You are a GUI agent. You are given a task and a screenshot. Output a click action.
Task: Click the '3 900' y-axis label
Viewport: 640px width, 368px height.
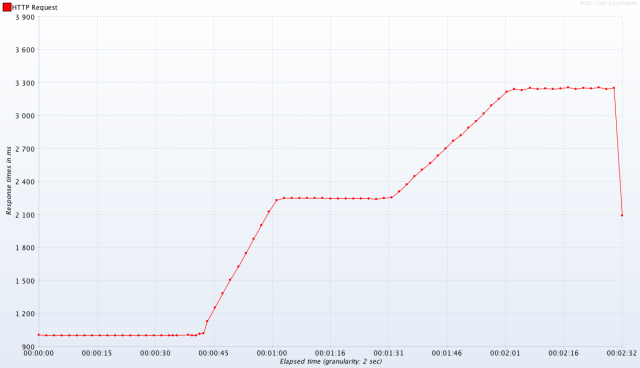(25, 17)
